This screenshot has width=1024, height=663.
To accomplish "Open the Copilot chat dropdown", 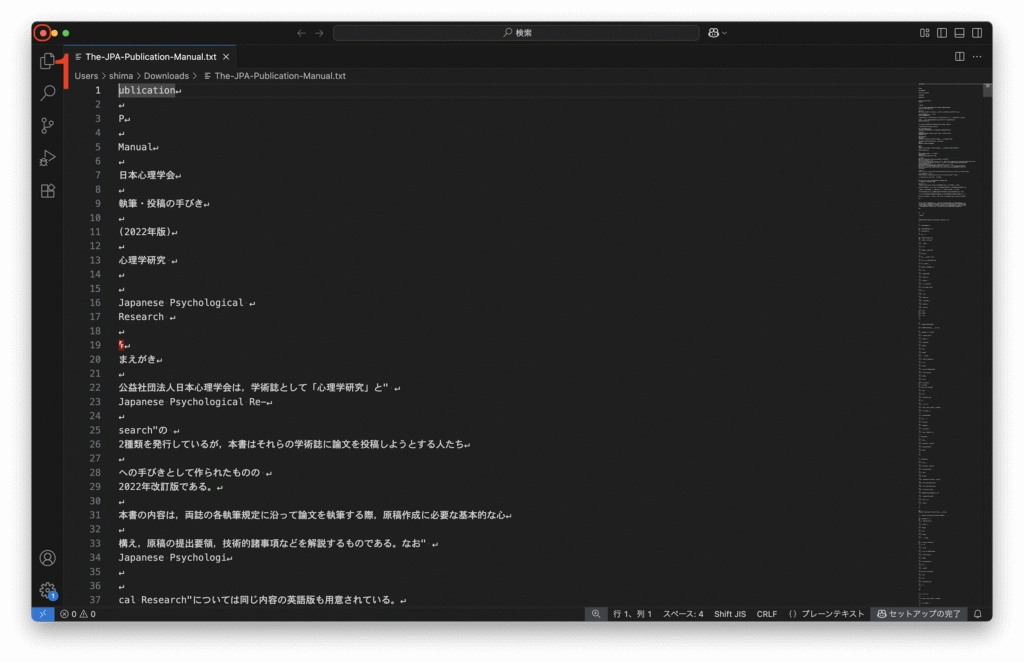I will [717, 33].
